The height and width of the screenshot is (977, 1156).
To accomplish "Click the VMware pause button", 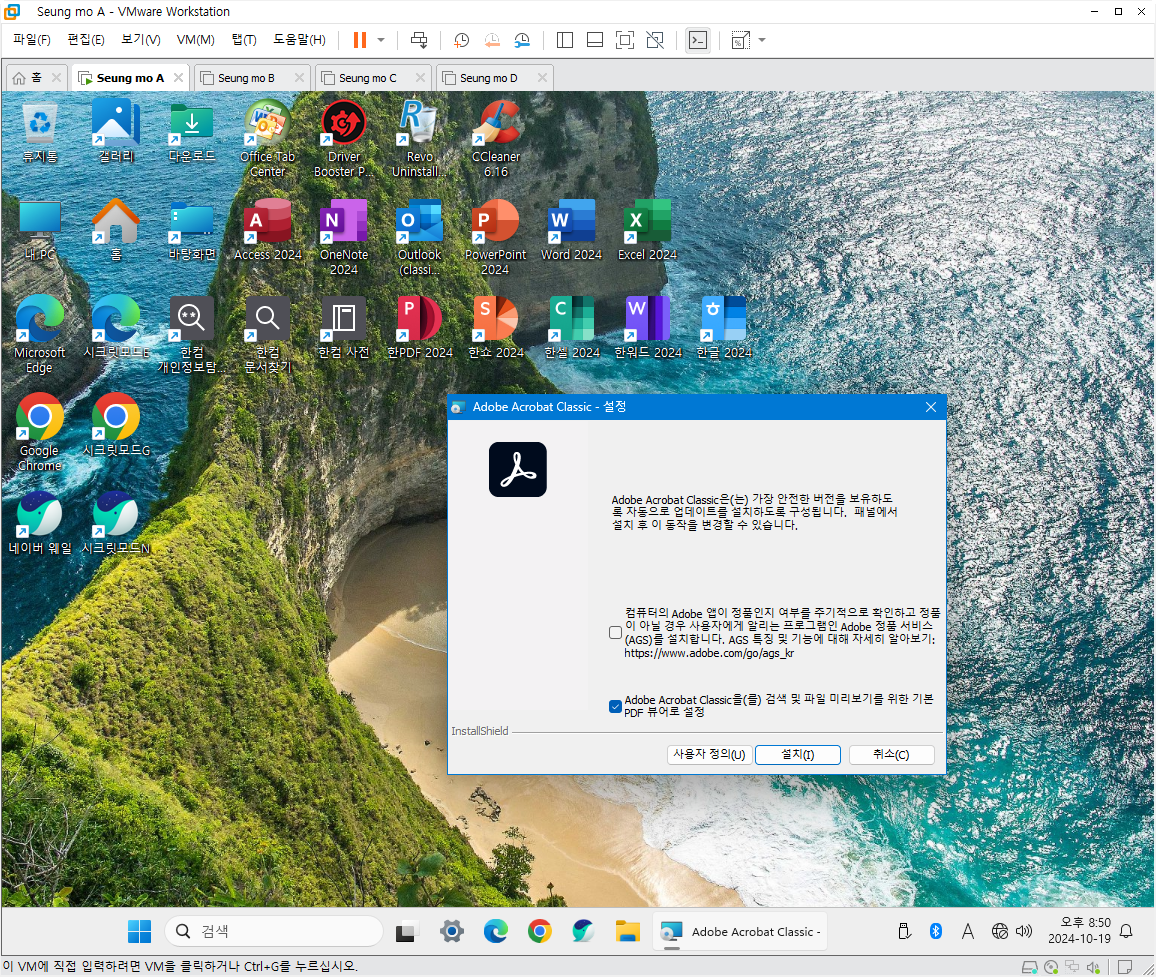I will coord(360,40).
